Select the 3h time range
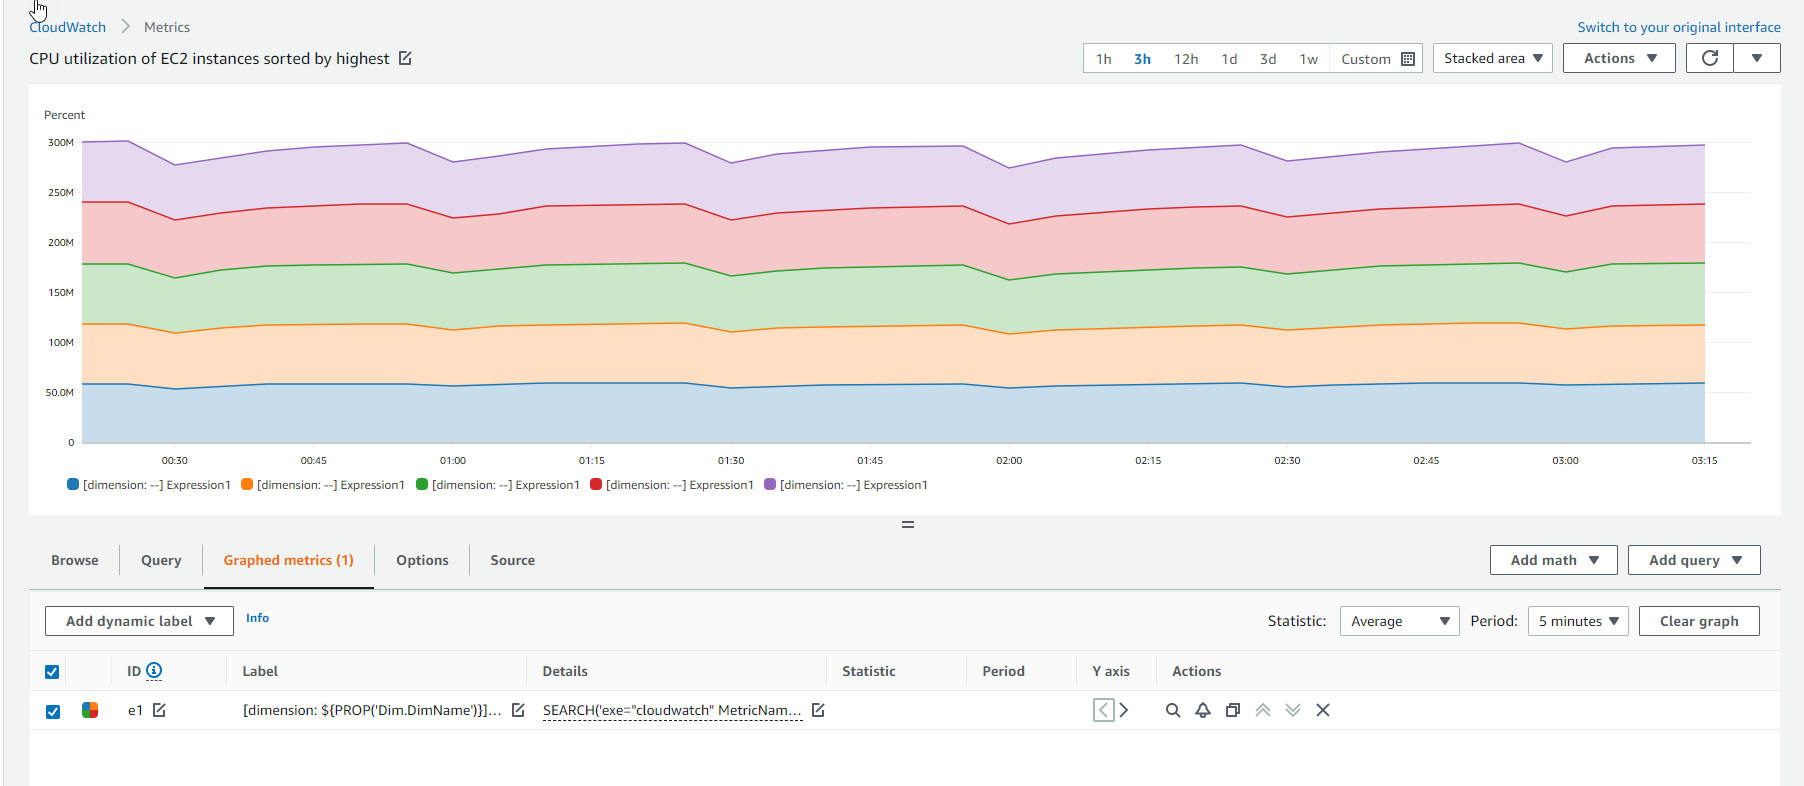The width and height of the screenshot is (1804, 786). pos(1142,59)
